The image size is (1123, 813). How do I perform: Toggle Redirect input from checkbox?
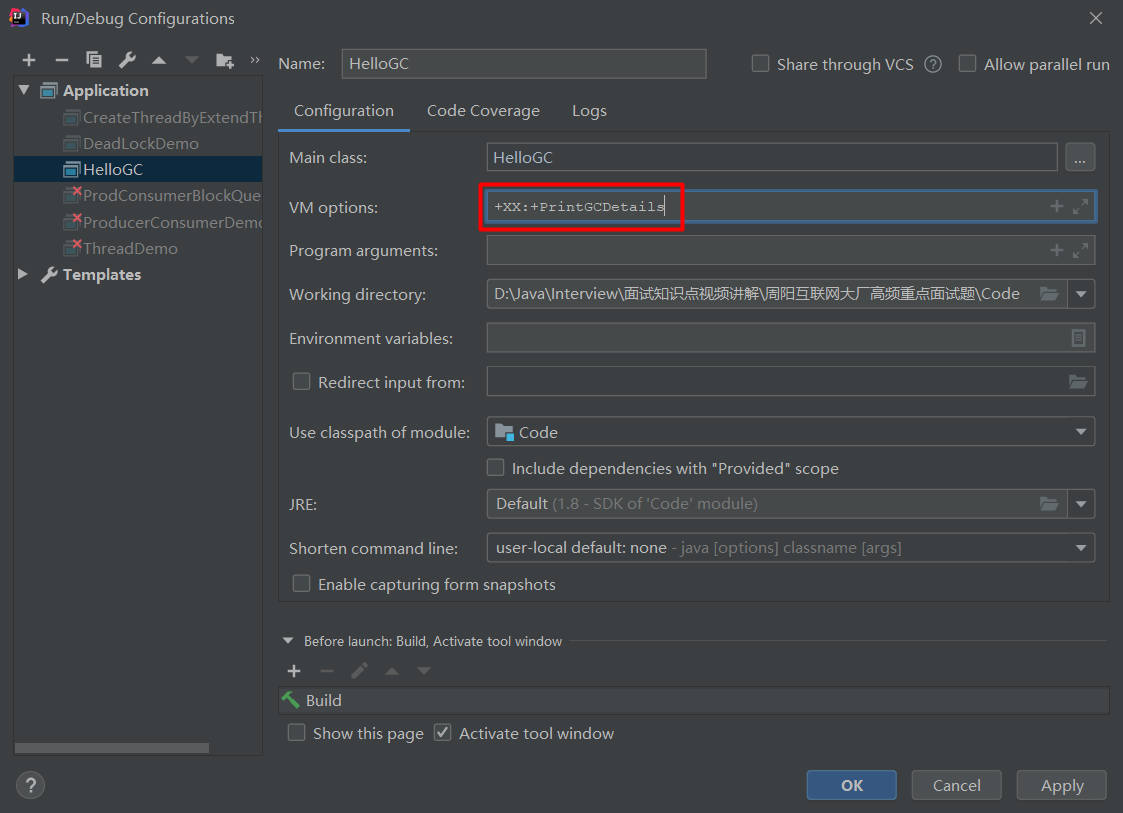point(302,382)
